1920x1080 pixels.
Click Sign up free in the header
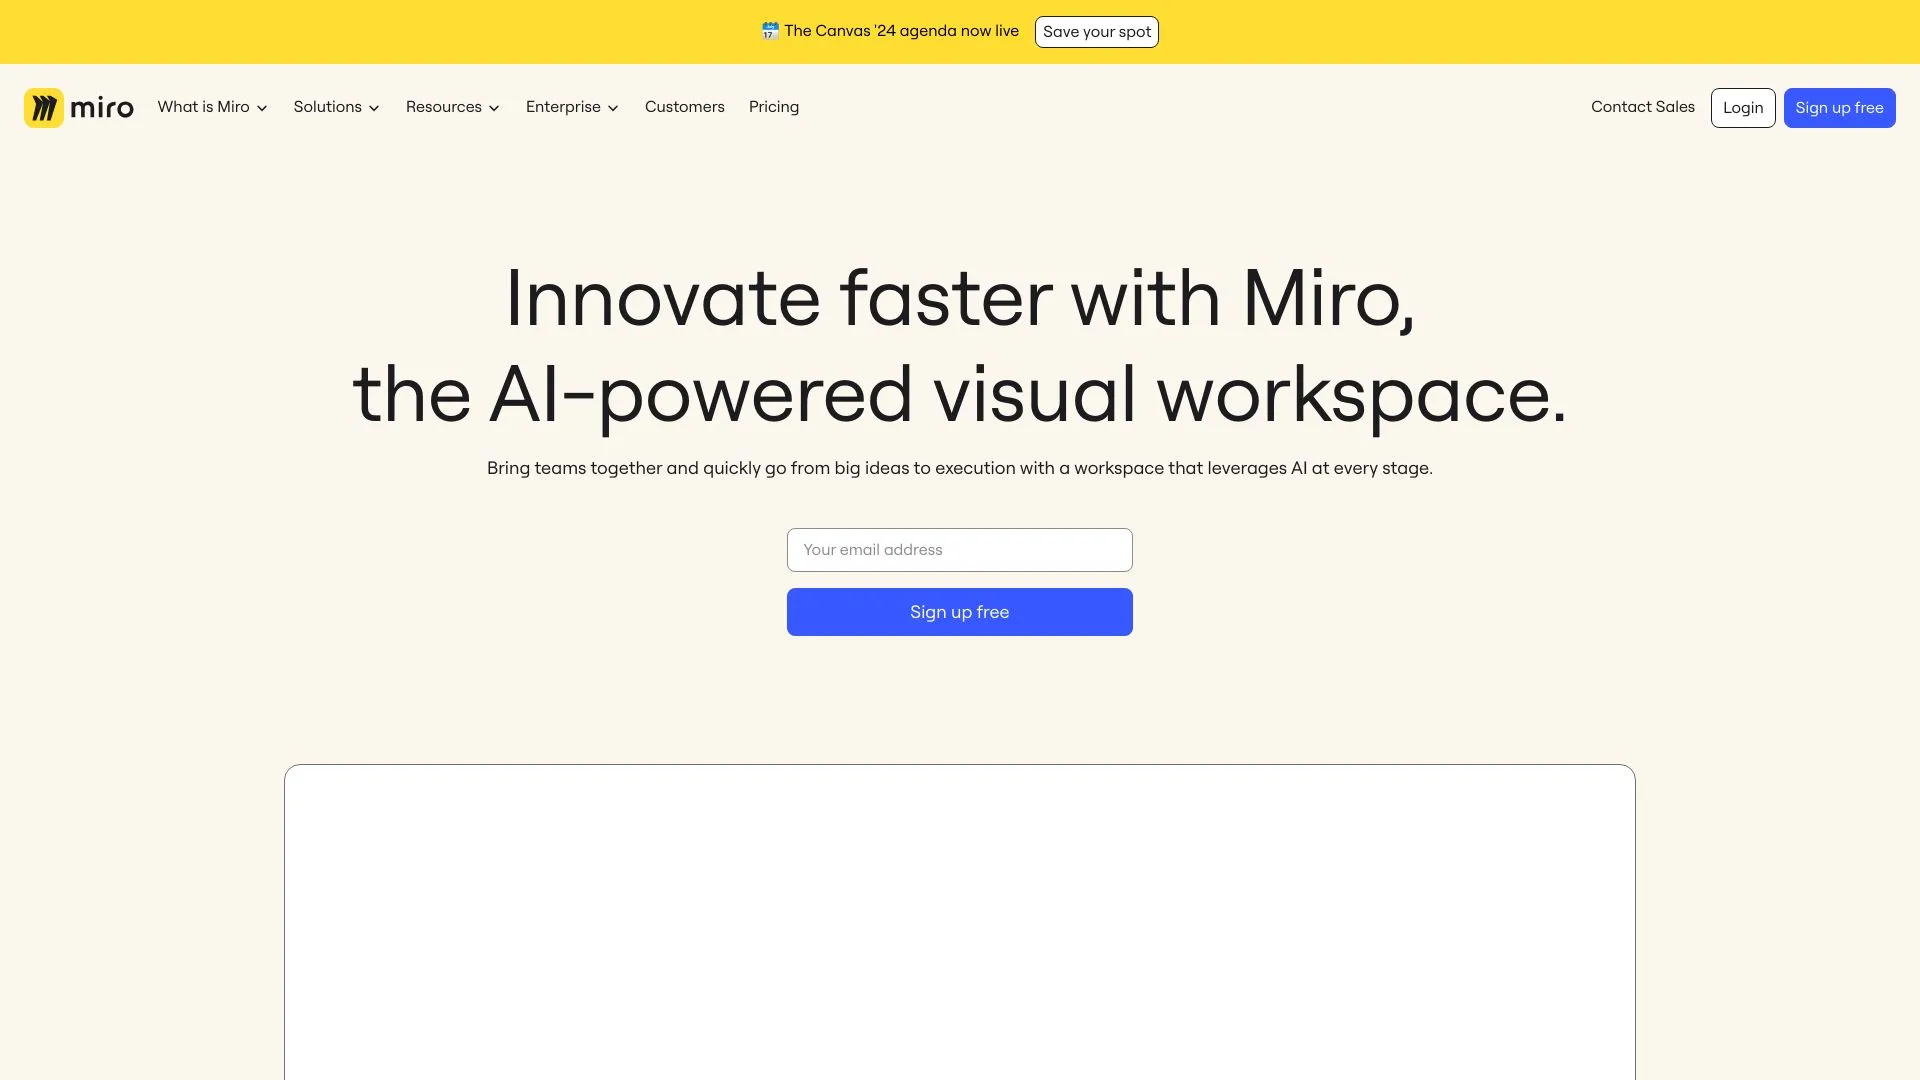point(1839,107)
